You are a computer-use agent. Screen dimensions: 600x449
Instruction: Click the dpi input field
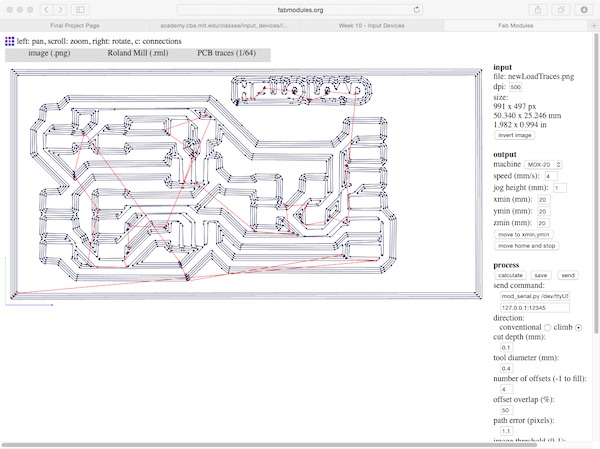515,87
